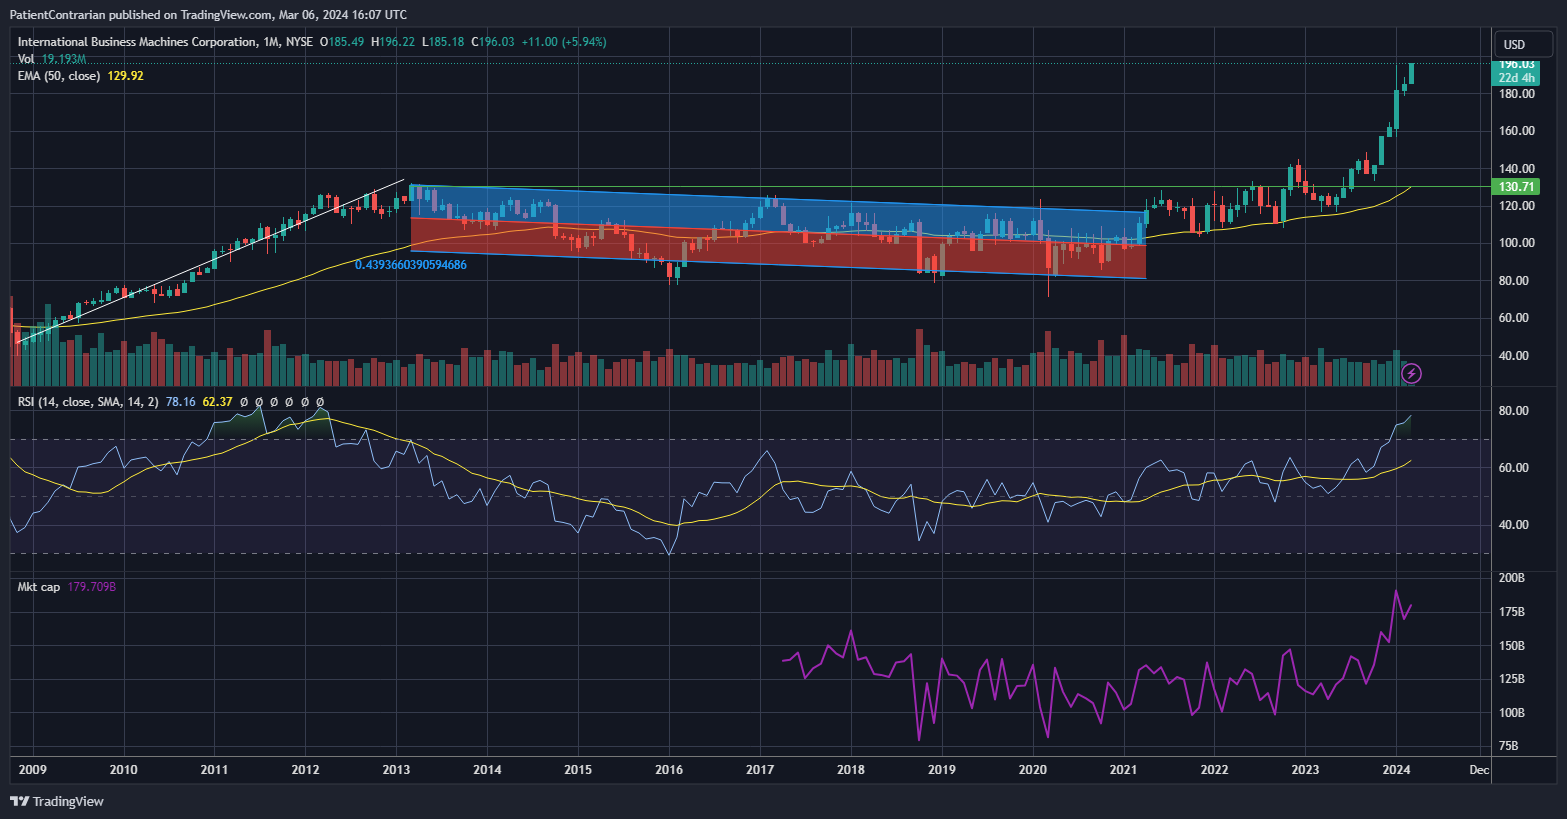
Task: Click the 2020 label on time axis
Action: click(x=1033, y=770)
